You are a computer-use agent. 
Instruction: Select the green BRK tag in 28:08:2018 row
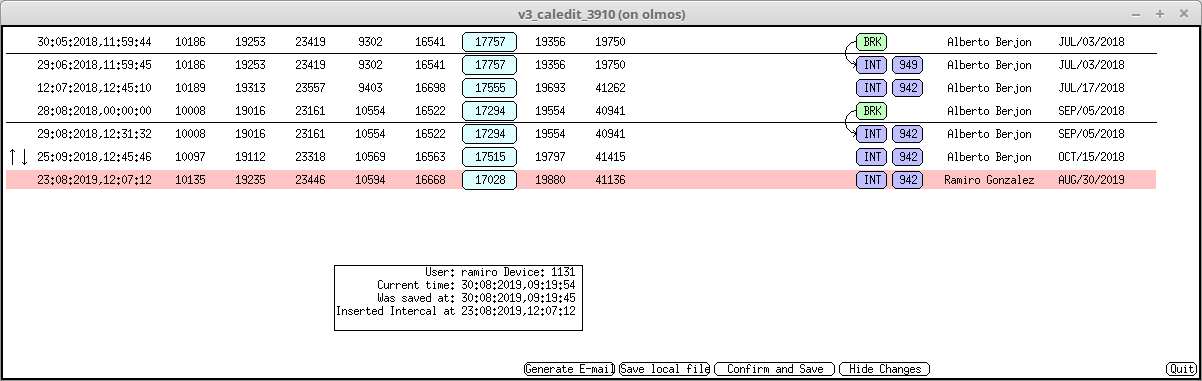tap(872, 111)
